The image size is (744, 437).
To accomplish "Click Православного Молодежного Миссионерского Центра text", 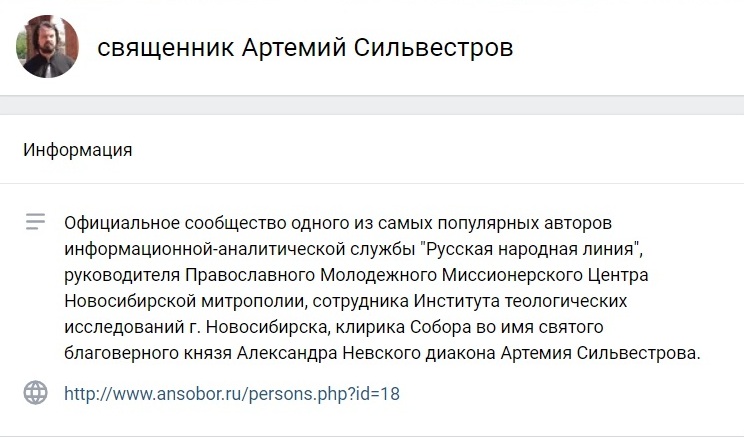I will 417,275.
